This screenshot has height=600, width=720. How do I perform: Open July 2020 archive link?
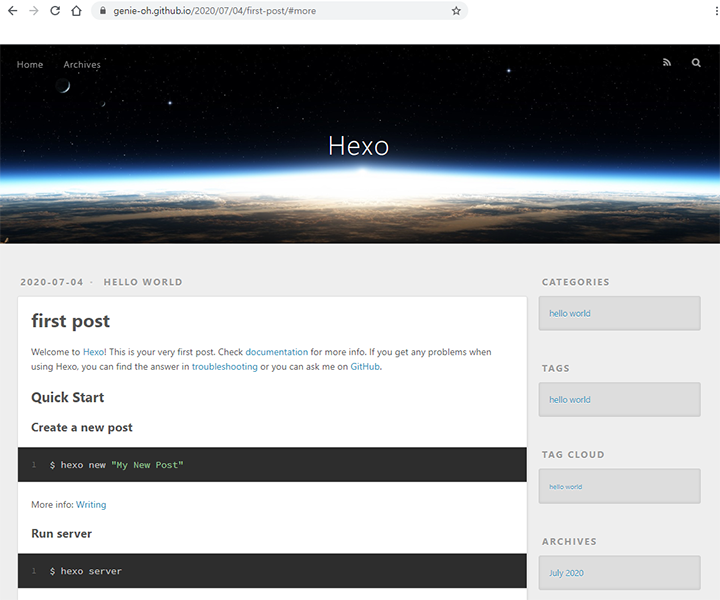click(x=566, y=573)
